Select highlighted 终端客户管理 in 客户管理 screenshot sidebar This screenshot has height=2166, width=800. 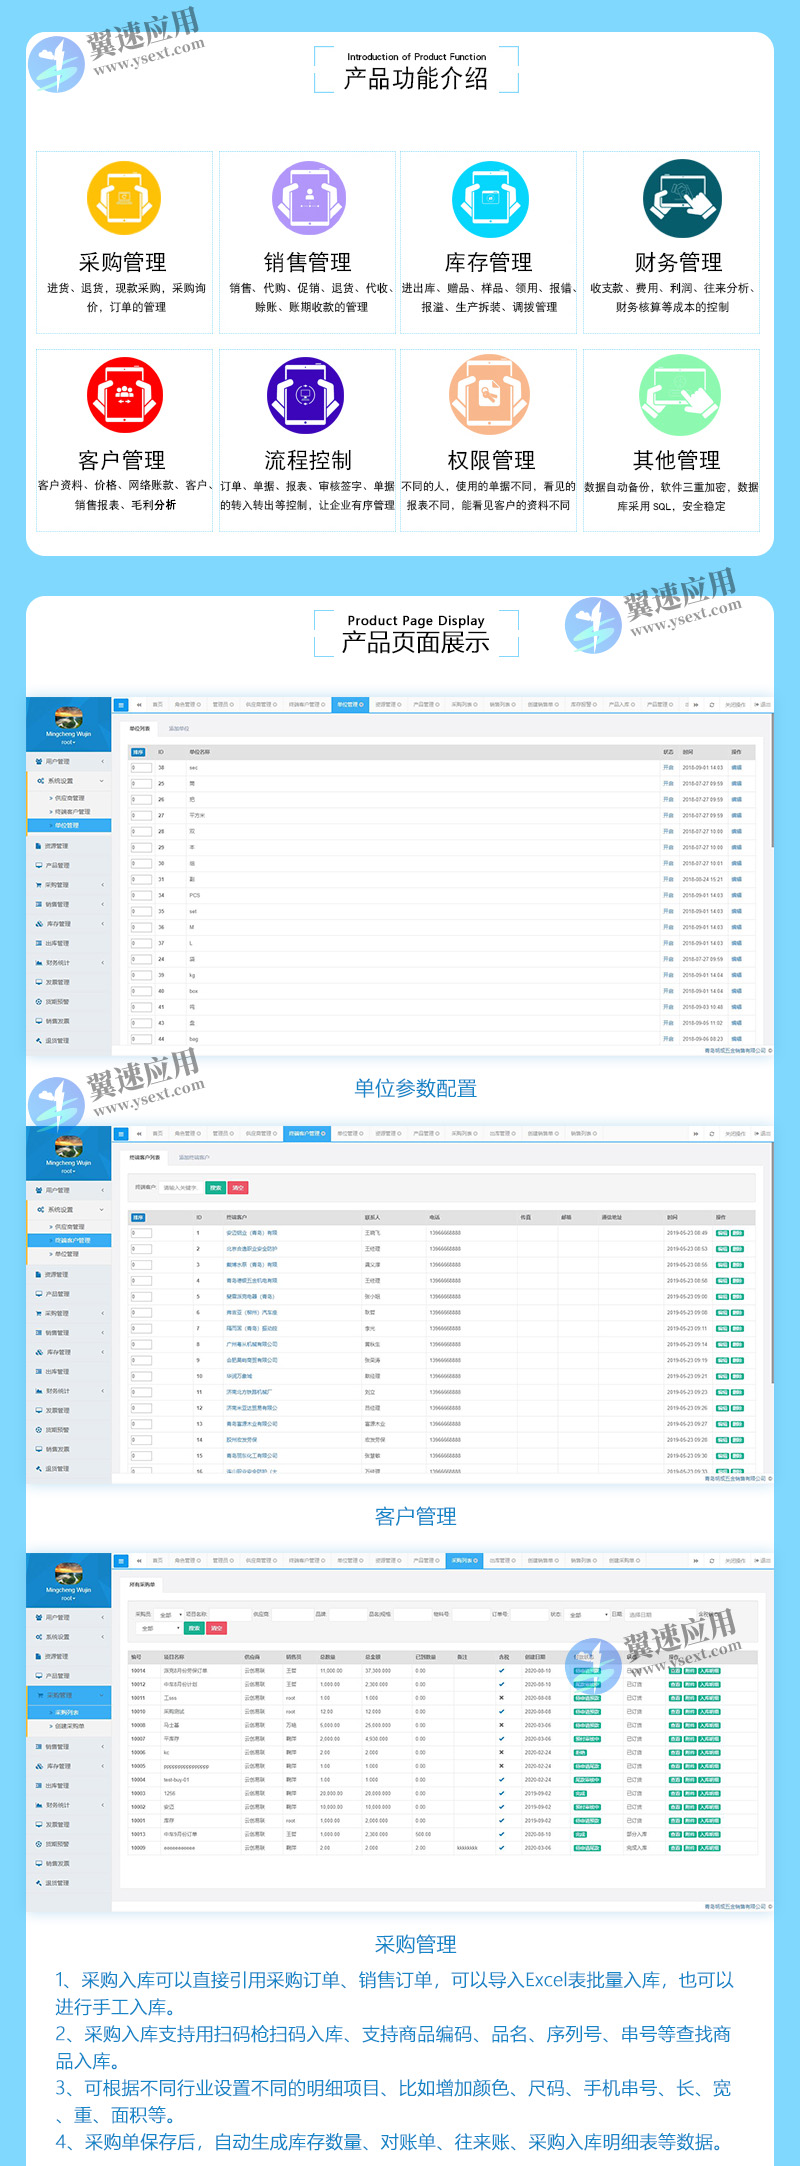click(x=69, y=1240)
